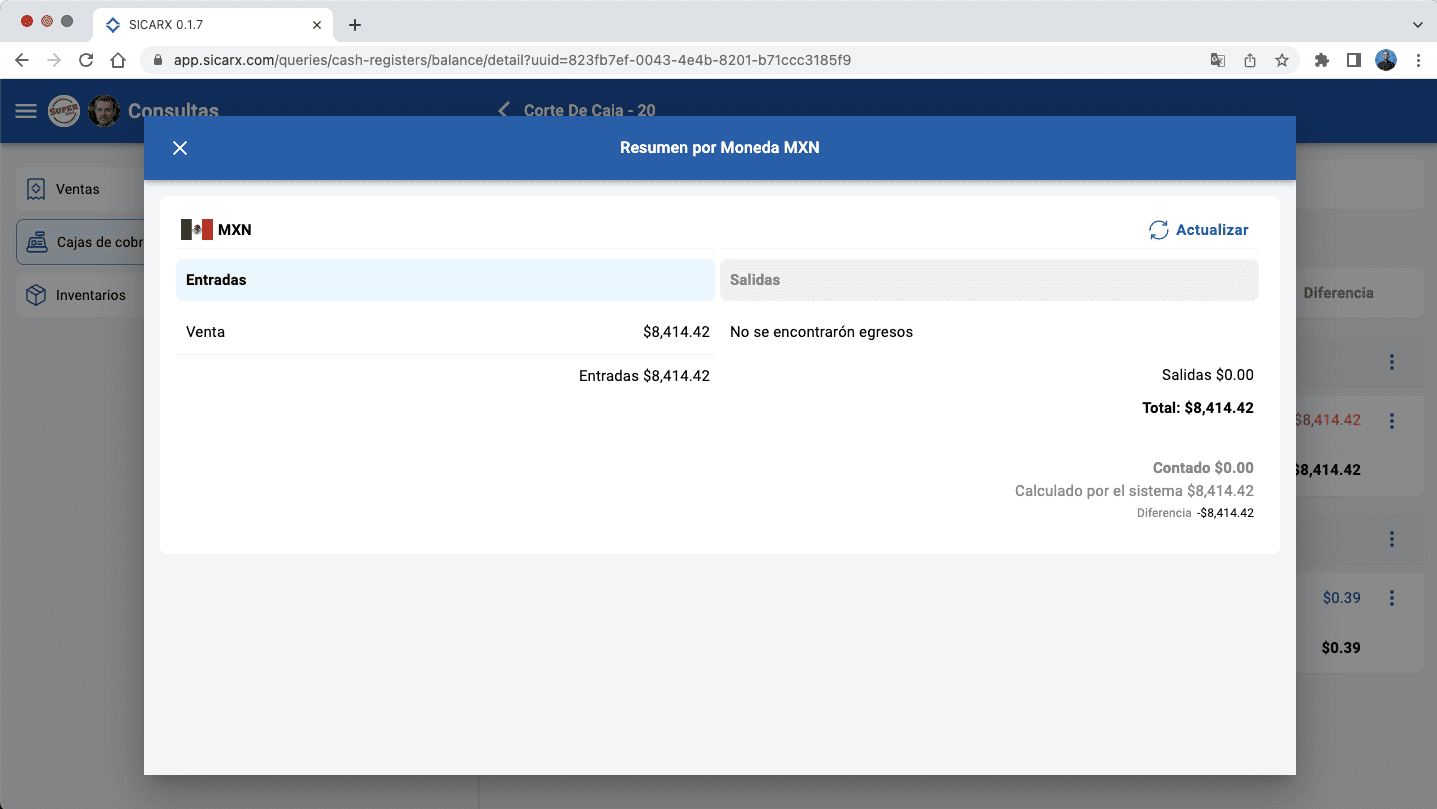Click the Actualizar refresh button
Screen dimensions: 1437x809
tap(1198, 230)
